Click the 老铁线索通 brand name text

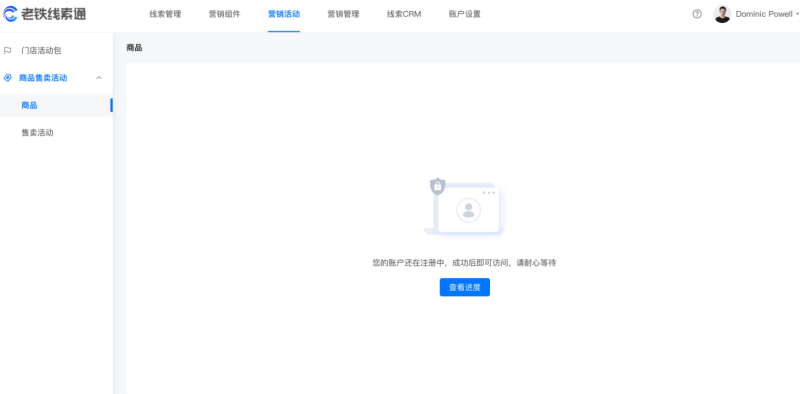pos(54,14)
